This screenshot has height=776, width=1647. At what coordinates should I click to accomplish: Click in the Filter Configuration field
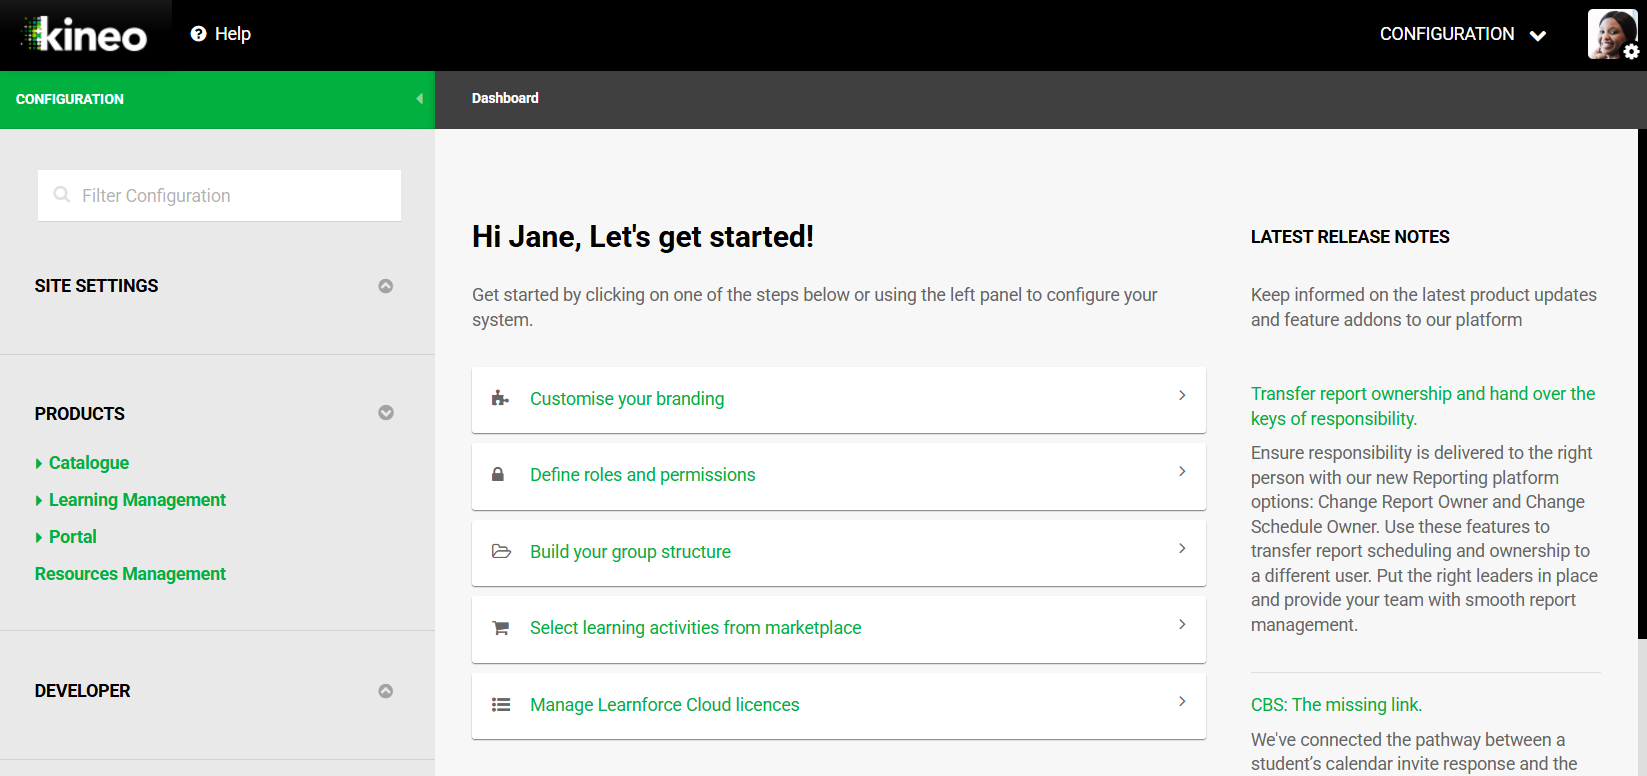[220, 196]
